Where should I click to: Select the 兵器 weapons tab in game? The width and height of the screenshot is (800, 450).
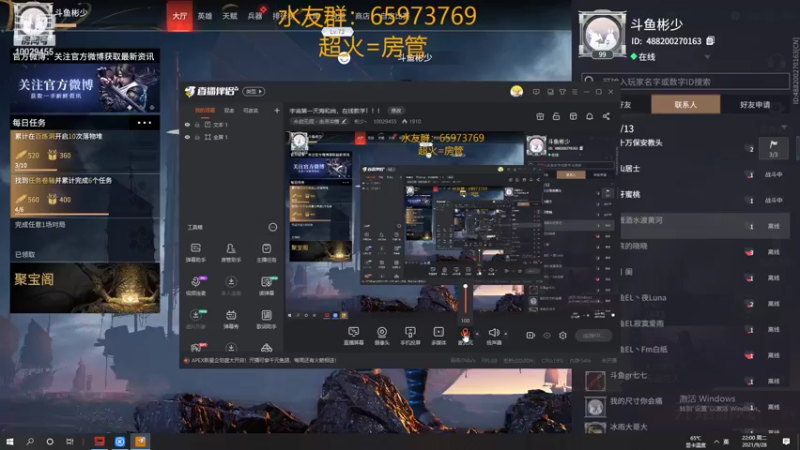pos(255,16)
